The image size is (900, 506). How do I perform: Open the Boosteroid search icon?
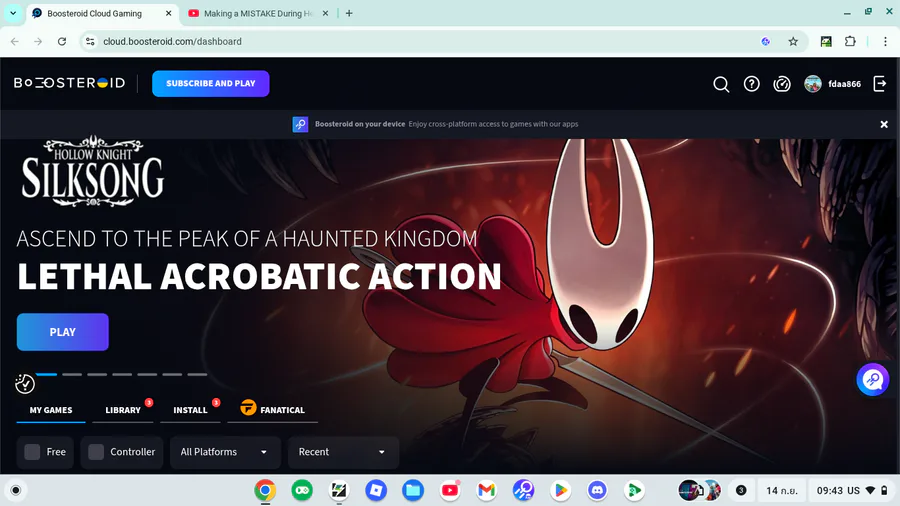(721, 84)
